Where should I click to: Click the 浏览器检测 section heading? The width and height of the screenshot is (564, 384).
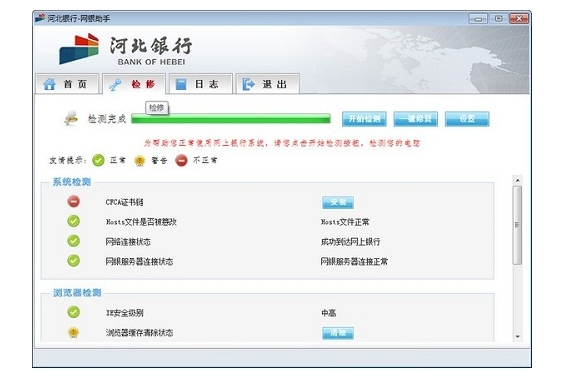(77, 293)
